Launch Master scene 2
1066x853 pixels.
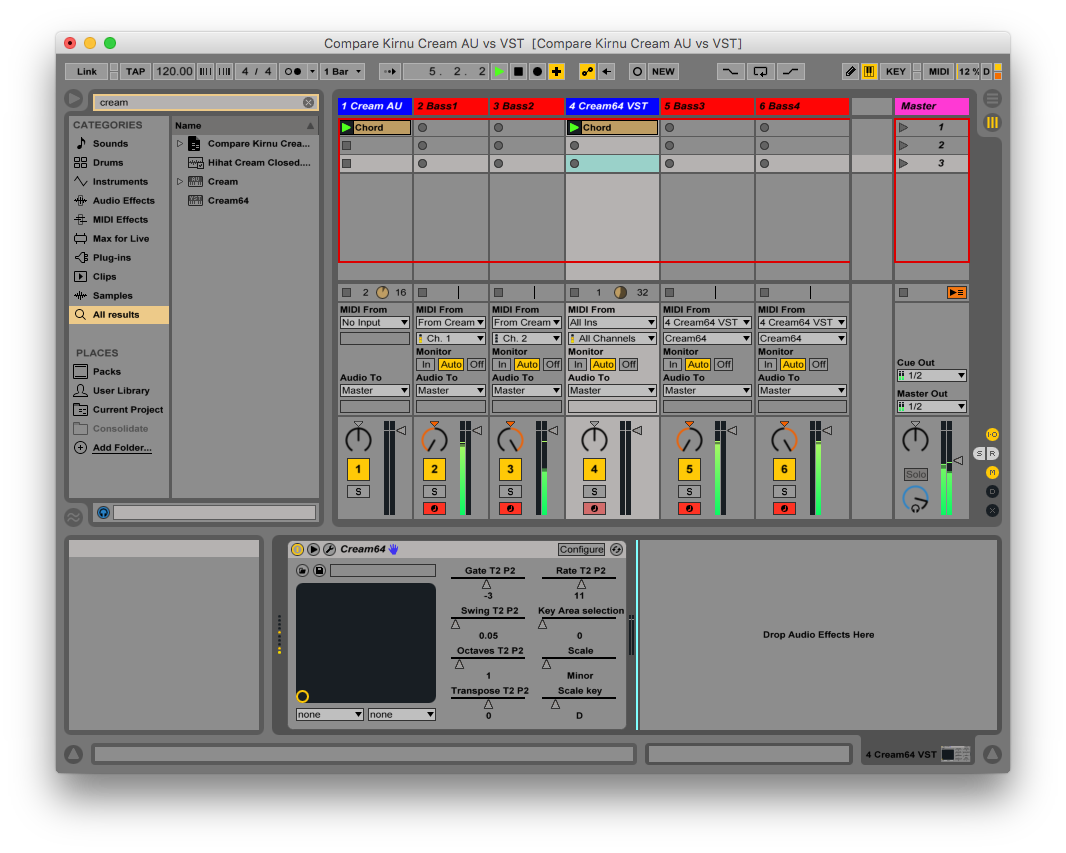click(x=904, y=145)
